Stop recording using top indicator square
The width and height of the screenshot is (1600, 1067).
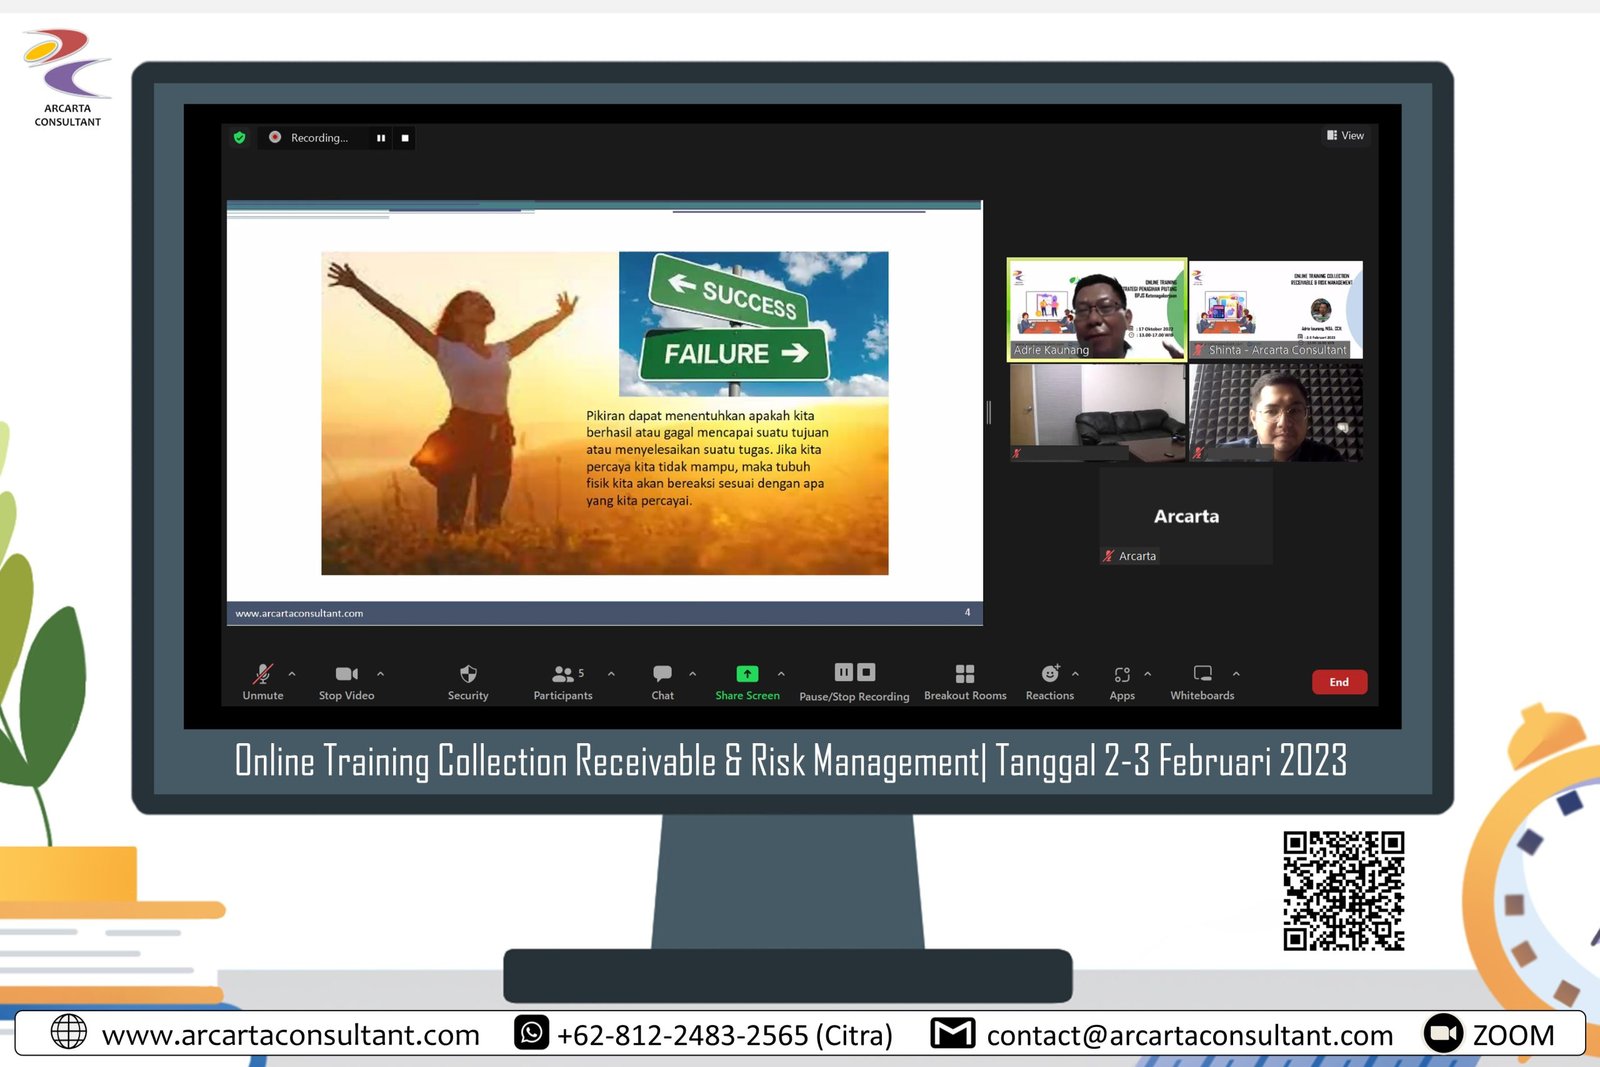click(405, 138)
